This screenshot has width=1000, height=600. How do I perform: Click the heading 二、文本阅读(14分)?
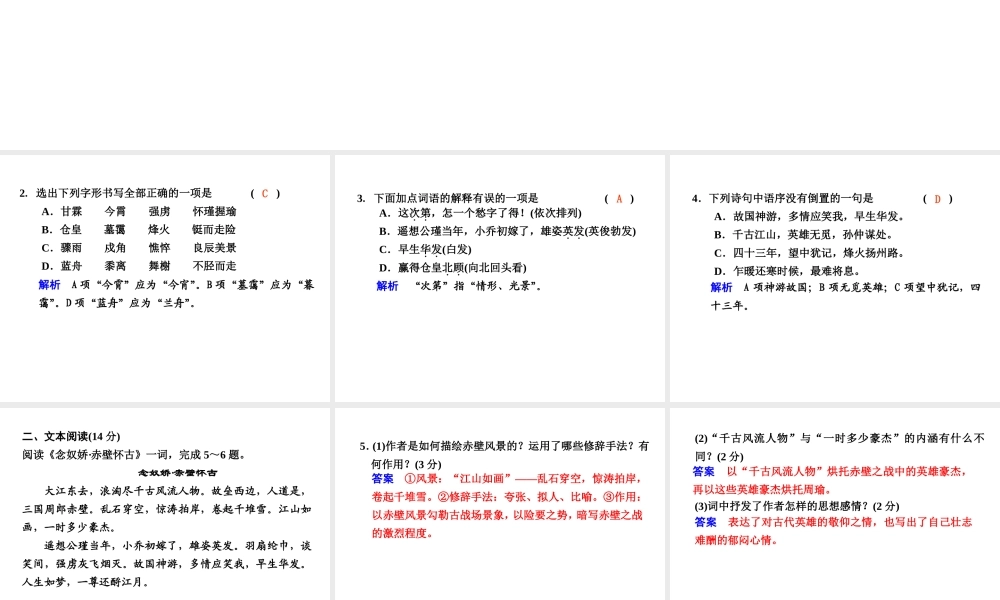pos(71,437)
